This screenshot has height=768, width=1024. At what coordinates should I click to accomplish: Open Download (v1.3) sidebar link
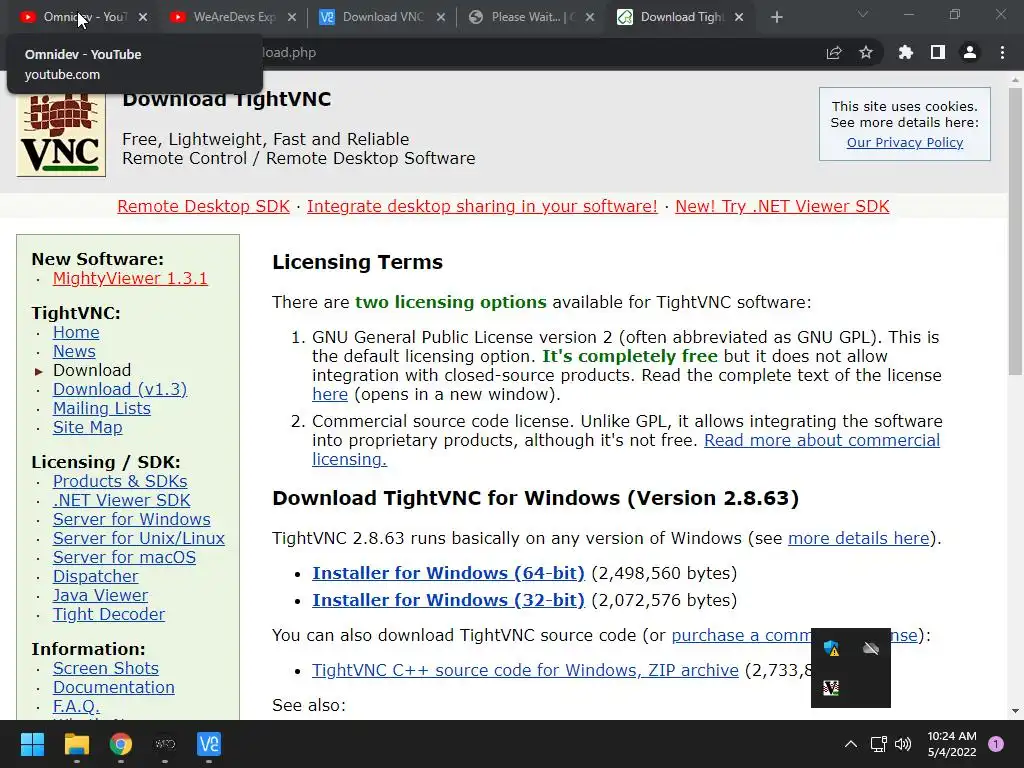coord(120,389)
